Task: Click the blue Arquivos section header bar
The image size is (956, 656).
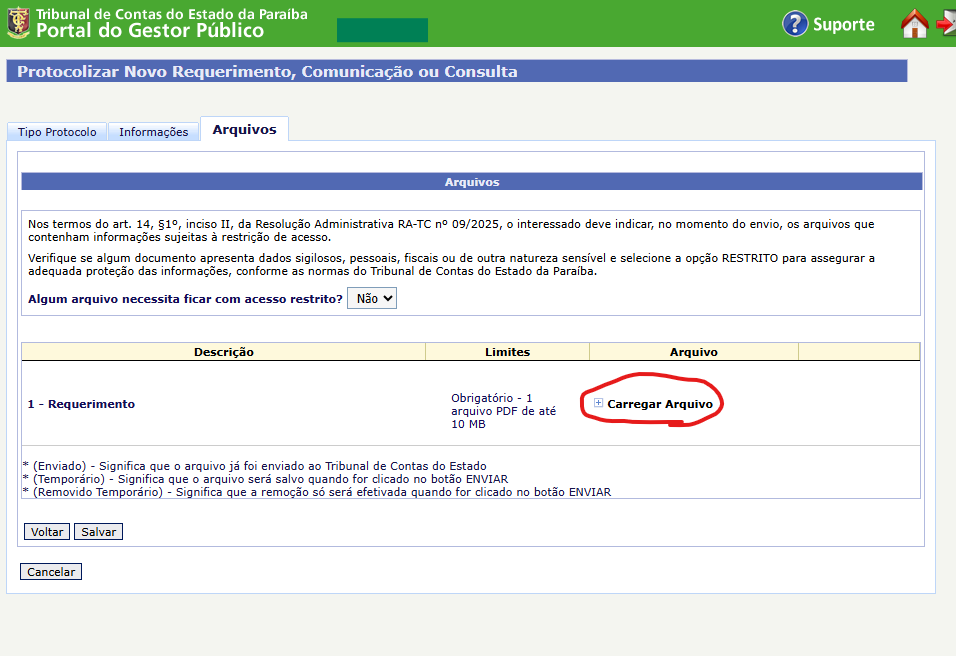Action: [472, 182]
